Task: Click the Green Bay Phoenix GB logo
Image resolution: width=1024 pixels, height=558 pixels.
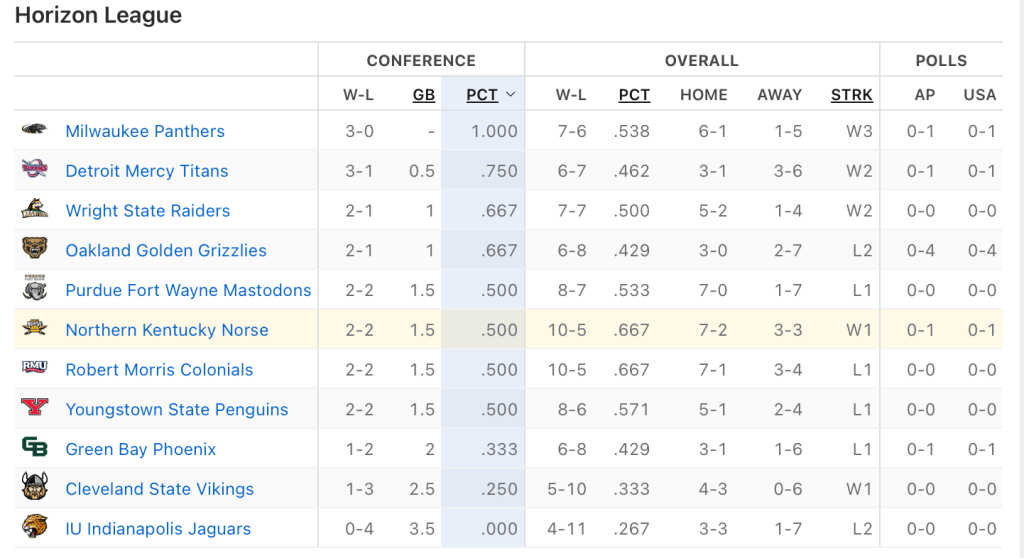Action: [x=34, y=448]
